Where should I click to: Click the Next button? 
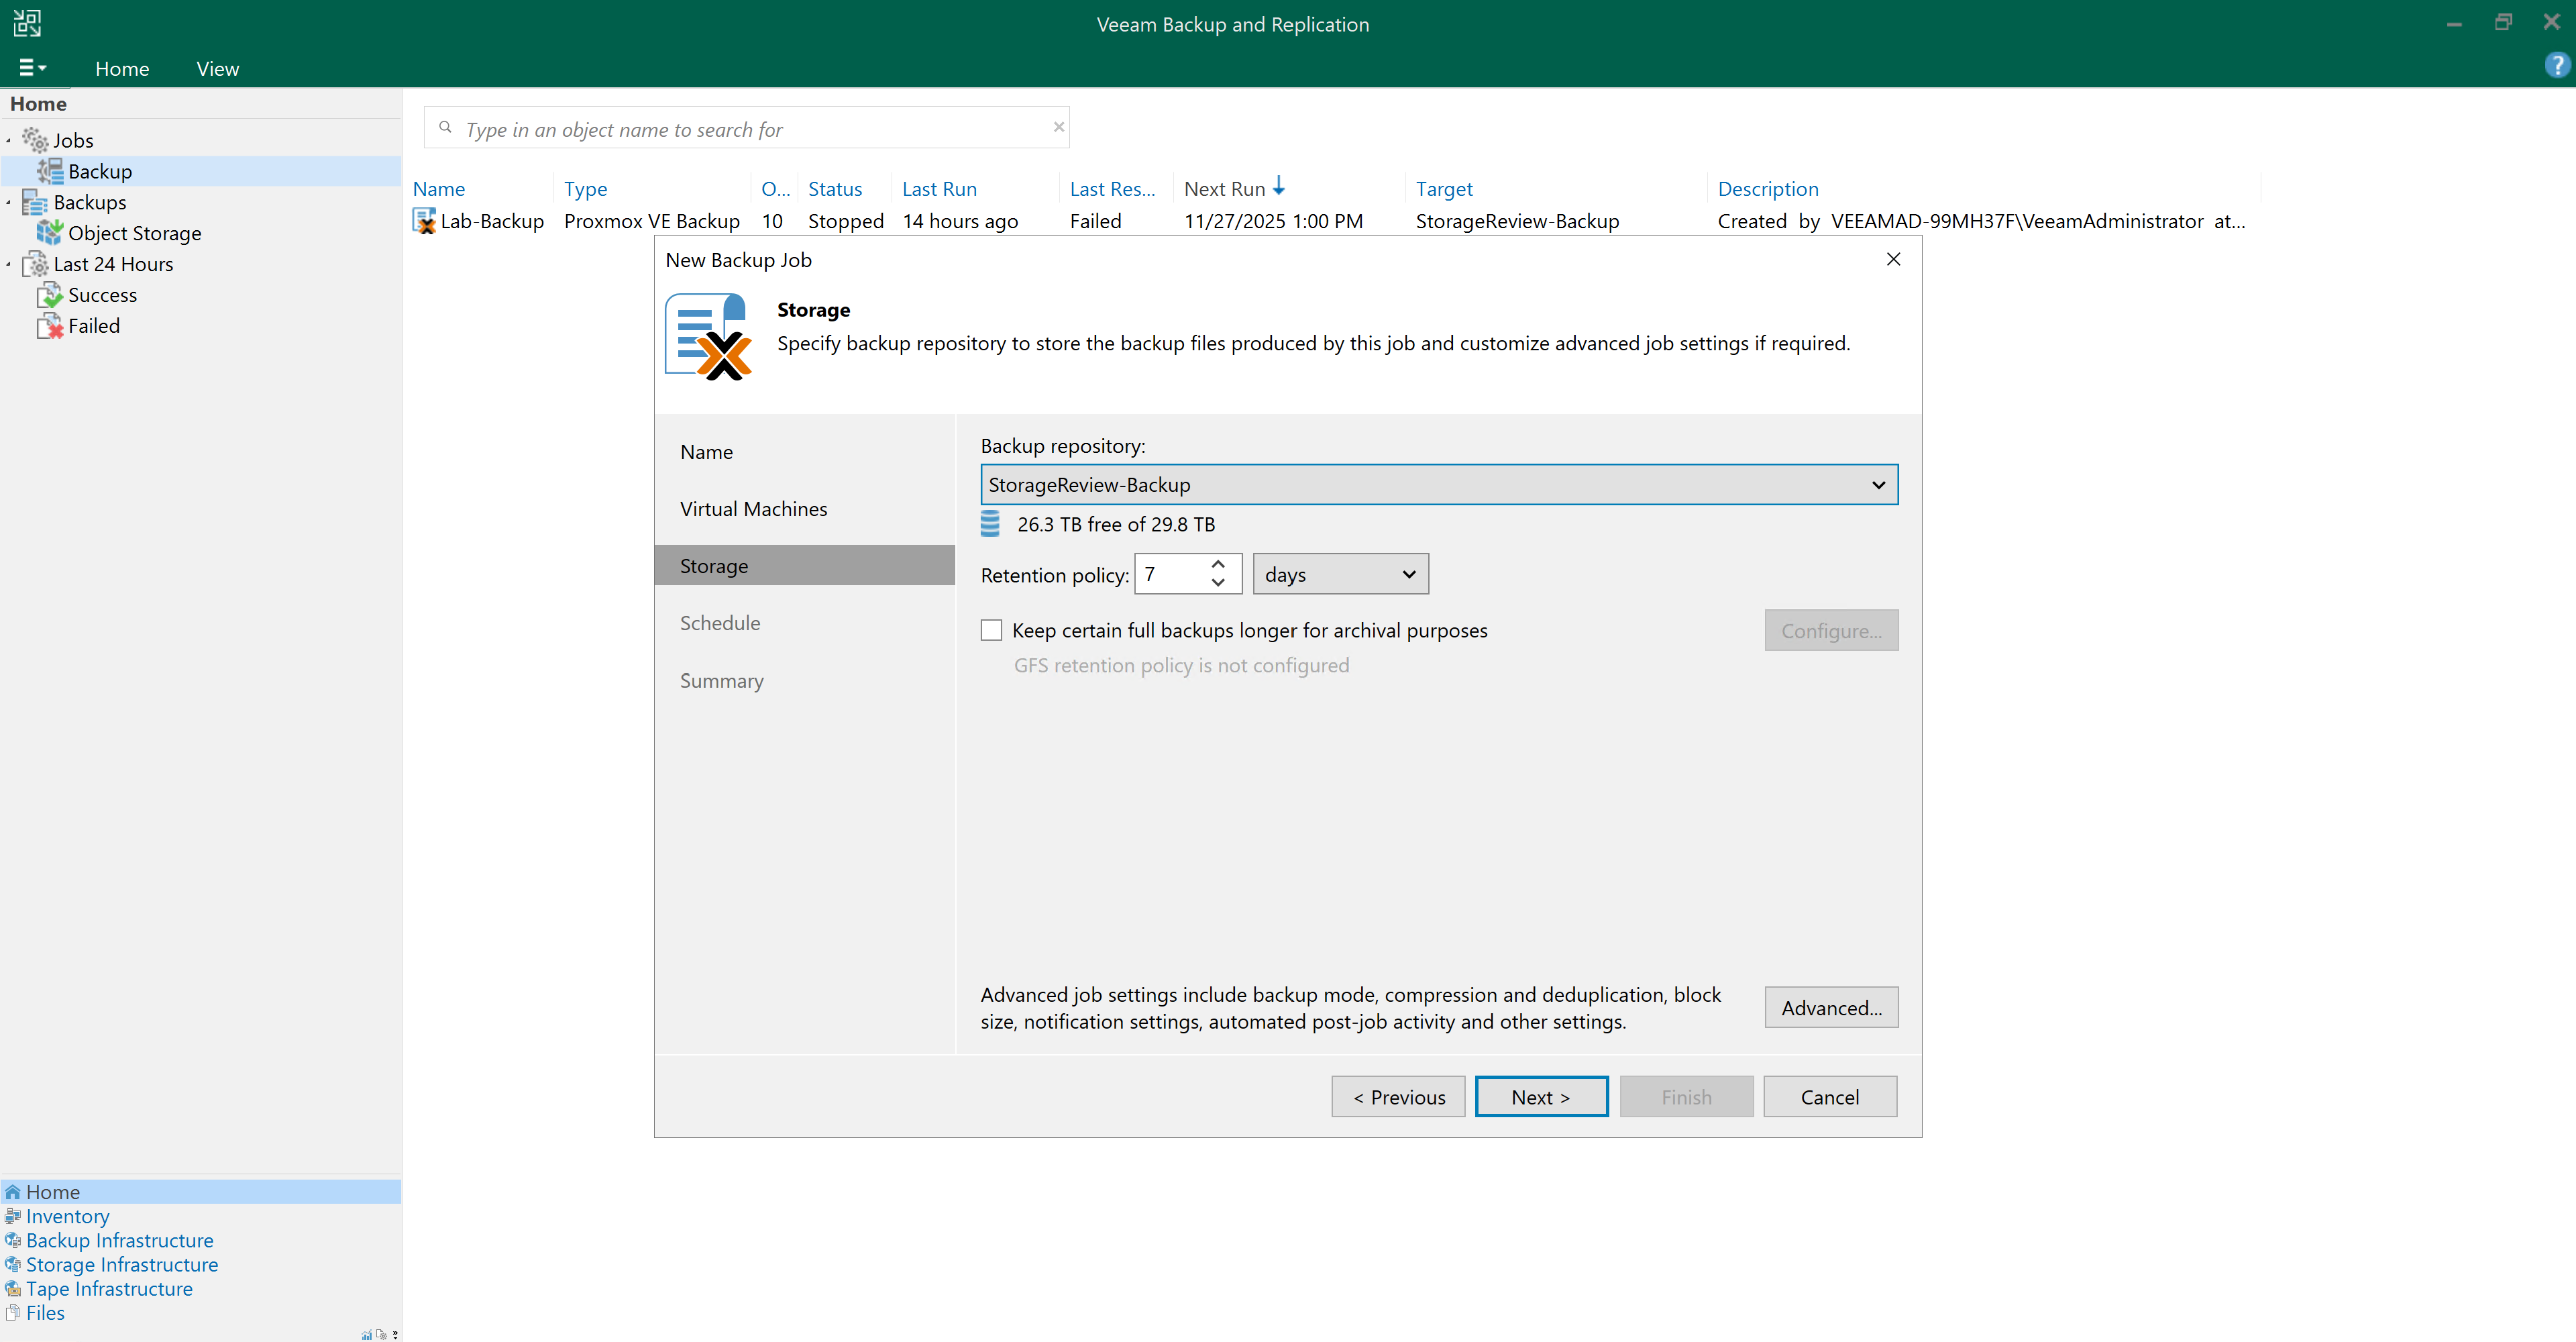tap(1540, 1096)
